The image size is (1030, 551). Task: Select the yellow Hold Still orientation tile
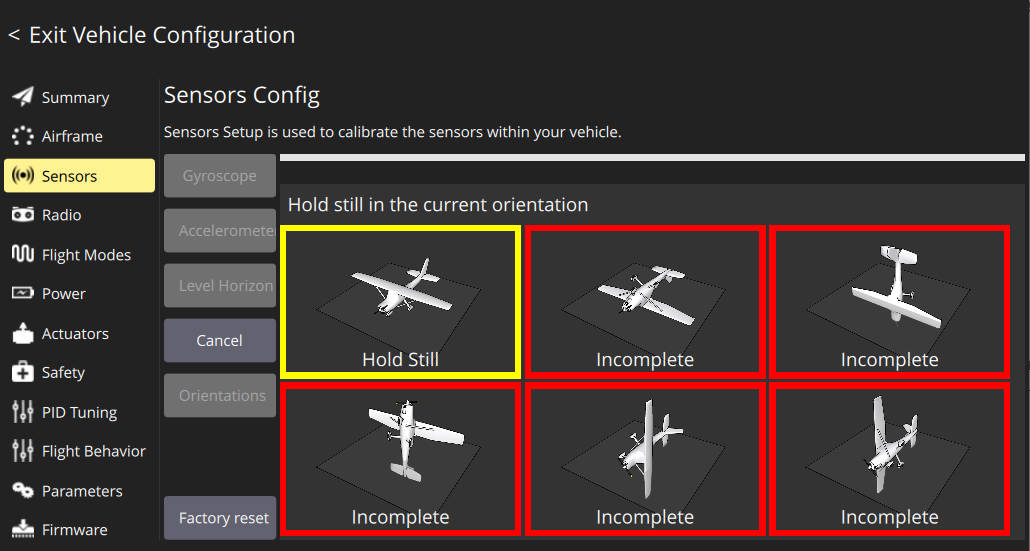401,302
